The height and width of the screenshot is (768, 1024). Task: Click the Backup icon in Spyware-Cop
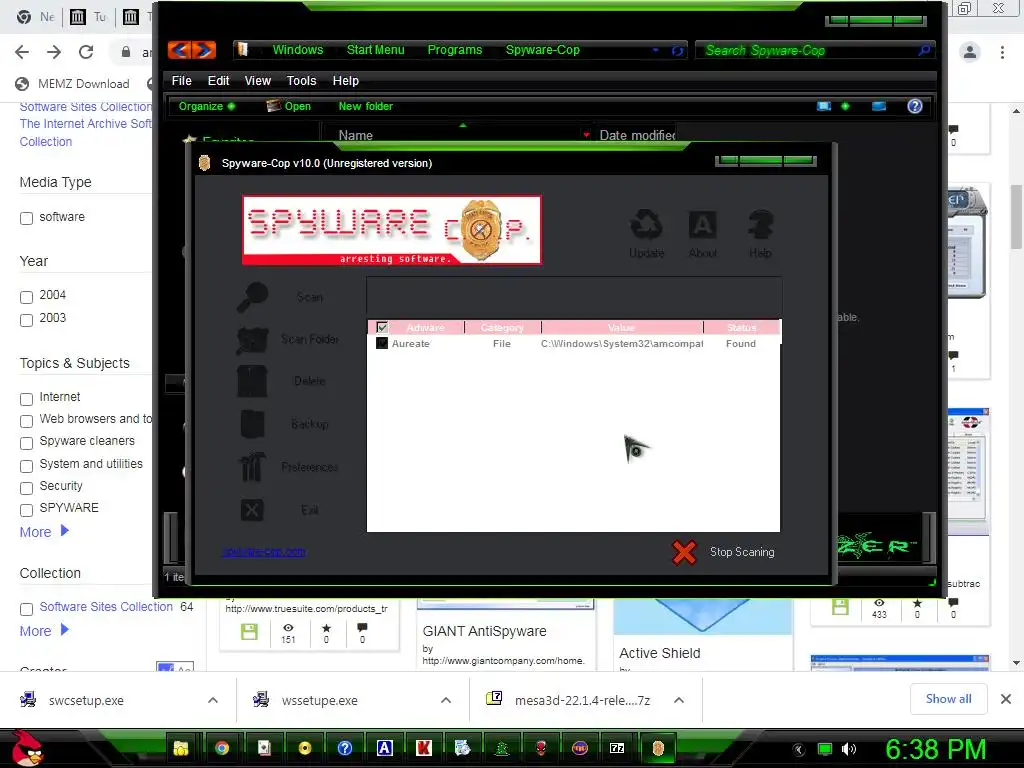pyautogui.click(x=252, y=424)
